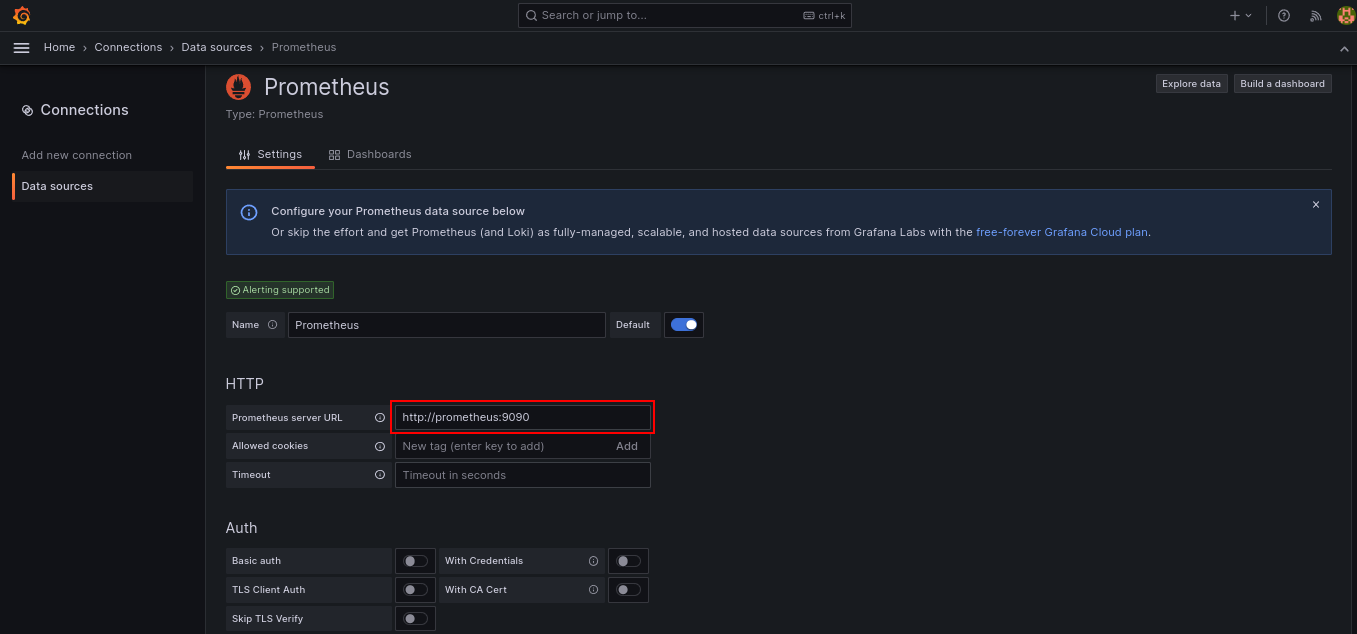The height and width of the screenshot is (634, 1357).
Task: Enable the Skip TLS Verify switch
Action: click(415, 619)
